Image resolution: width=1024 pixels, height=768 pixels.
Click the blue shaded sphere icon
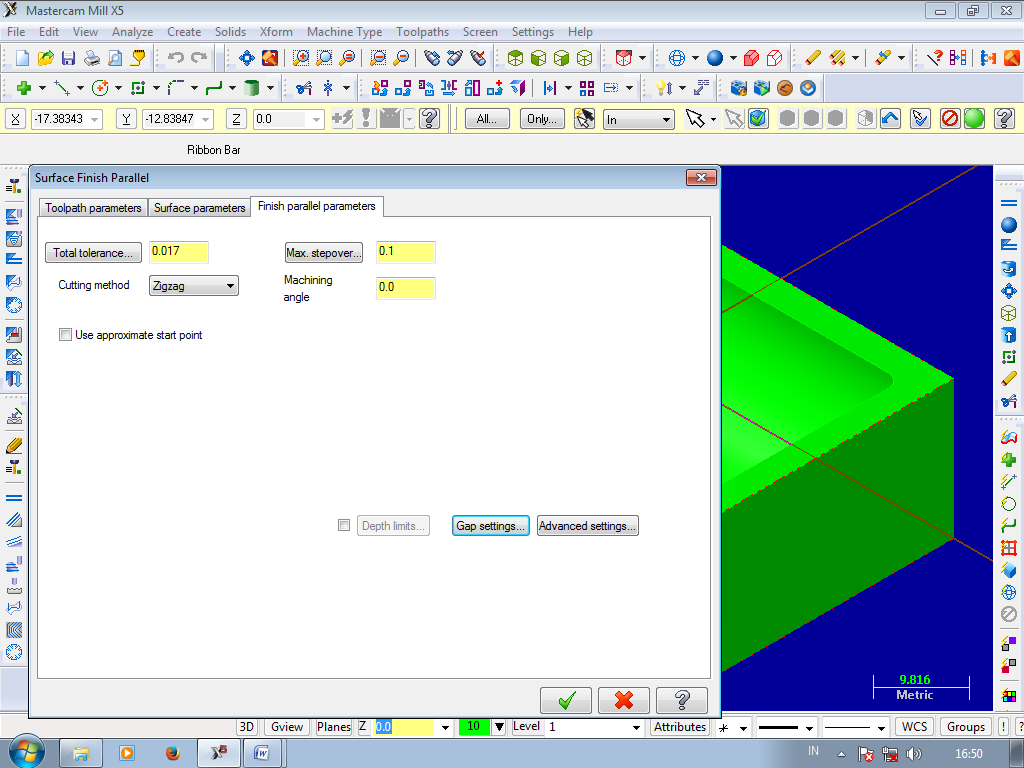pyautogui.click(x=715, y=58)
